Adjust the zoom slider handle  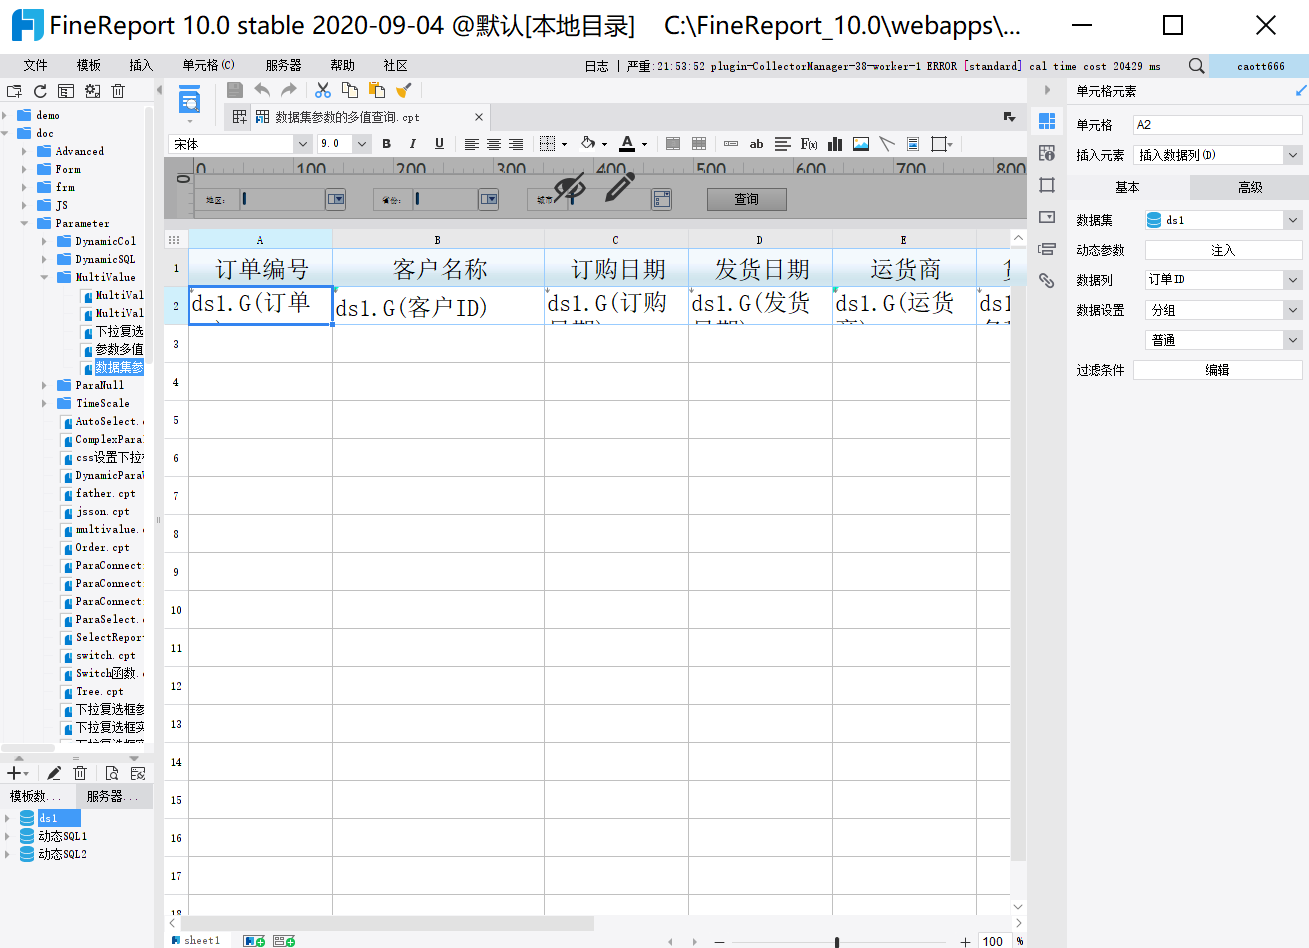click(x=837, y=941)
